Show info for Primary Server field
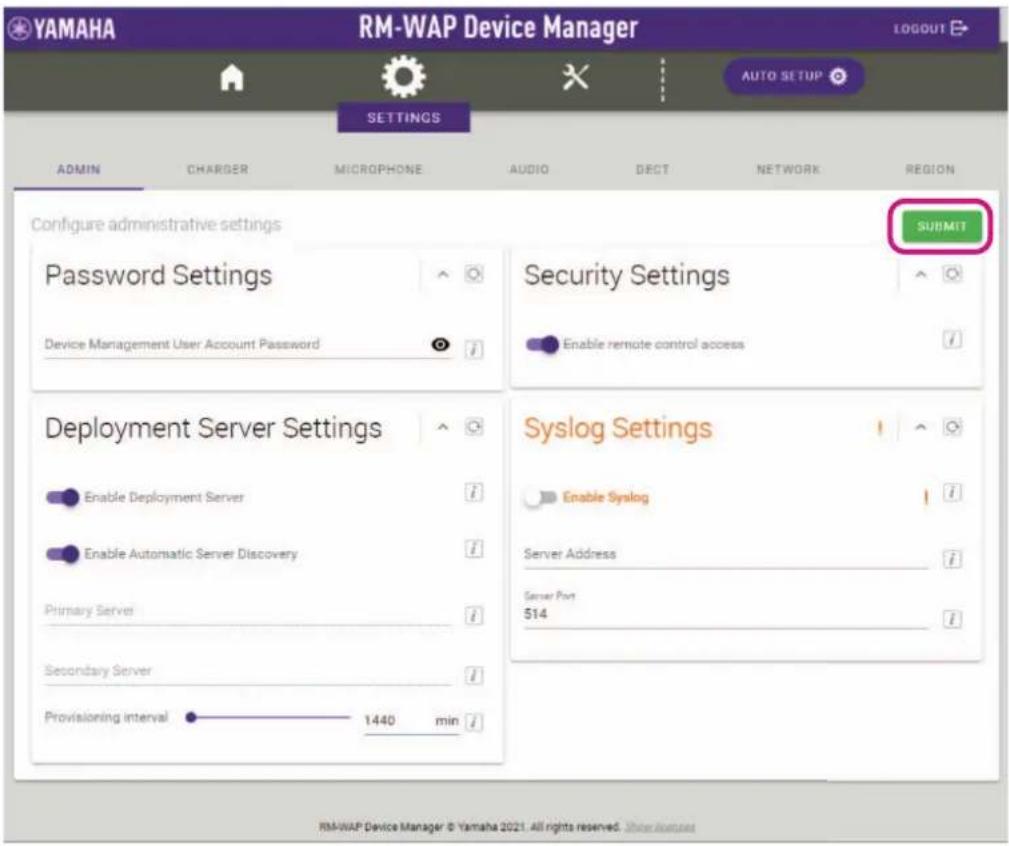 (474, 616)
